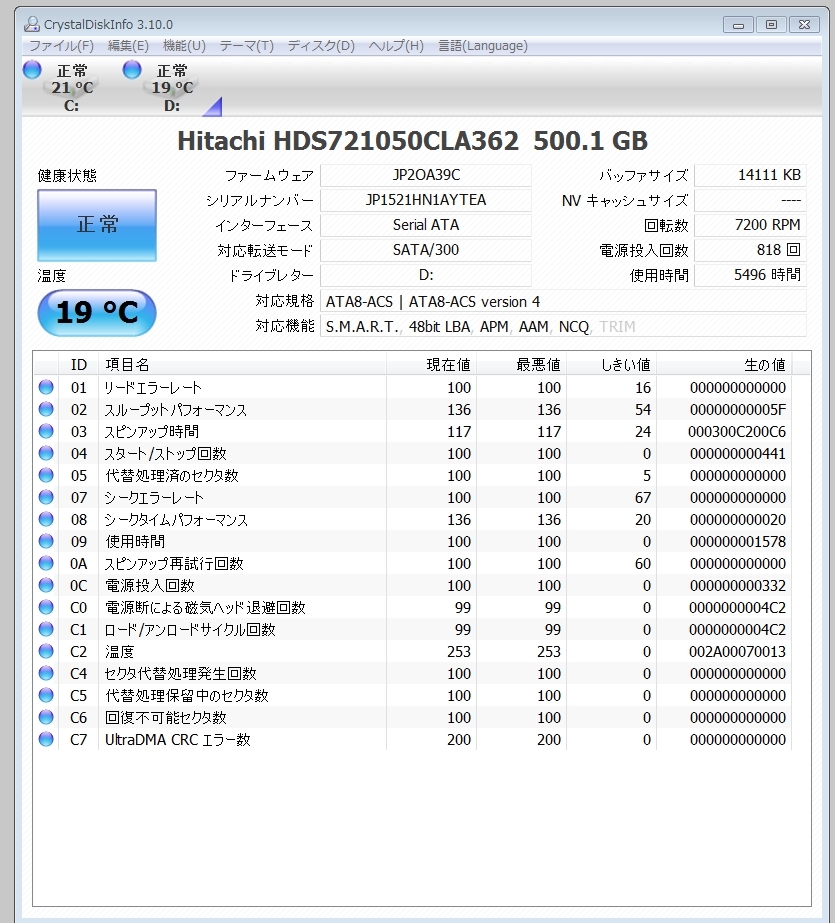Image resolution: width=835 pixels, height=923 pixels.
Task: Switch to drive D: 19 °C entry
Action: click(172, 87)
